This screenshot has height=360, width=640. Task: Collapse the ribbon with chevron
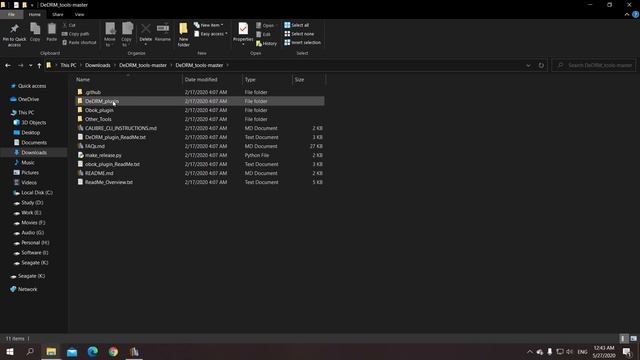pyautogui.click(x=627, y=14)
